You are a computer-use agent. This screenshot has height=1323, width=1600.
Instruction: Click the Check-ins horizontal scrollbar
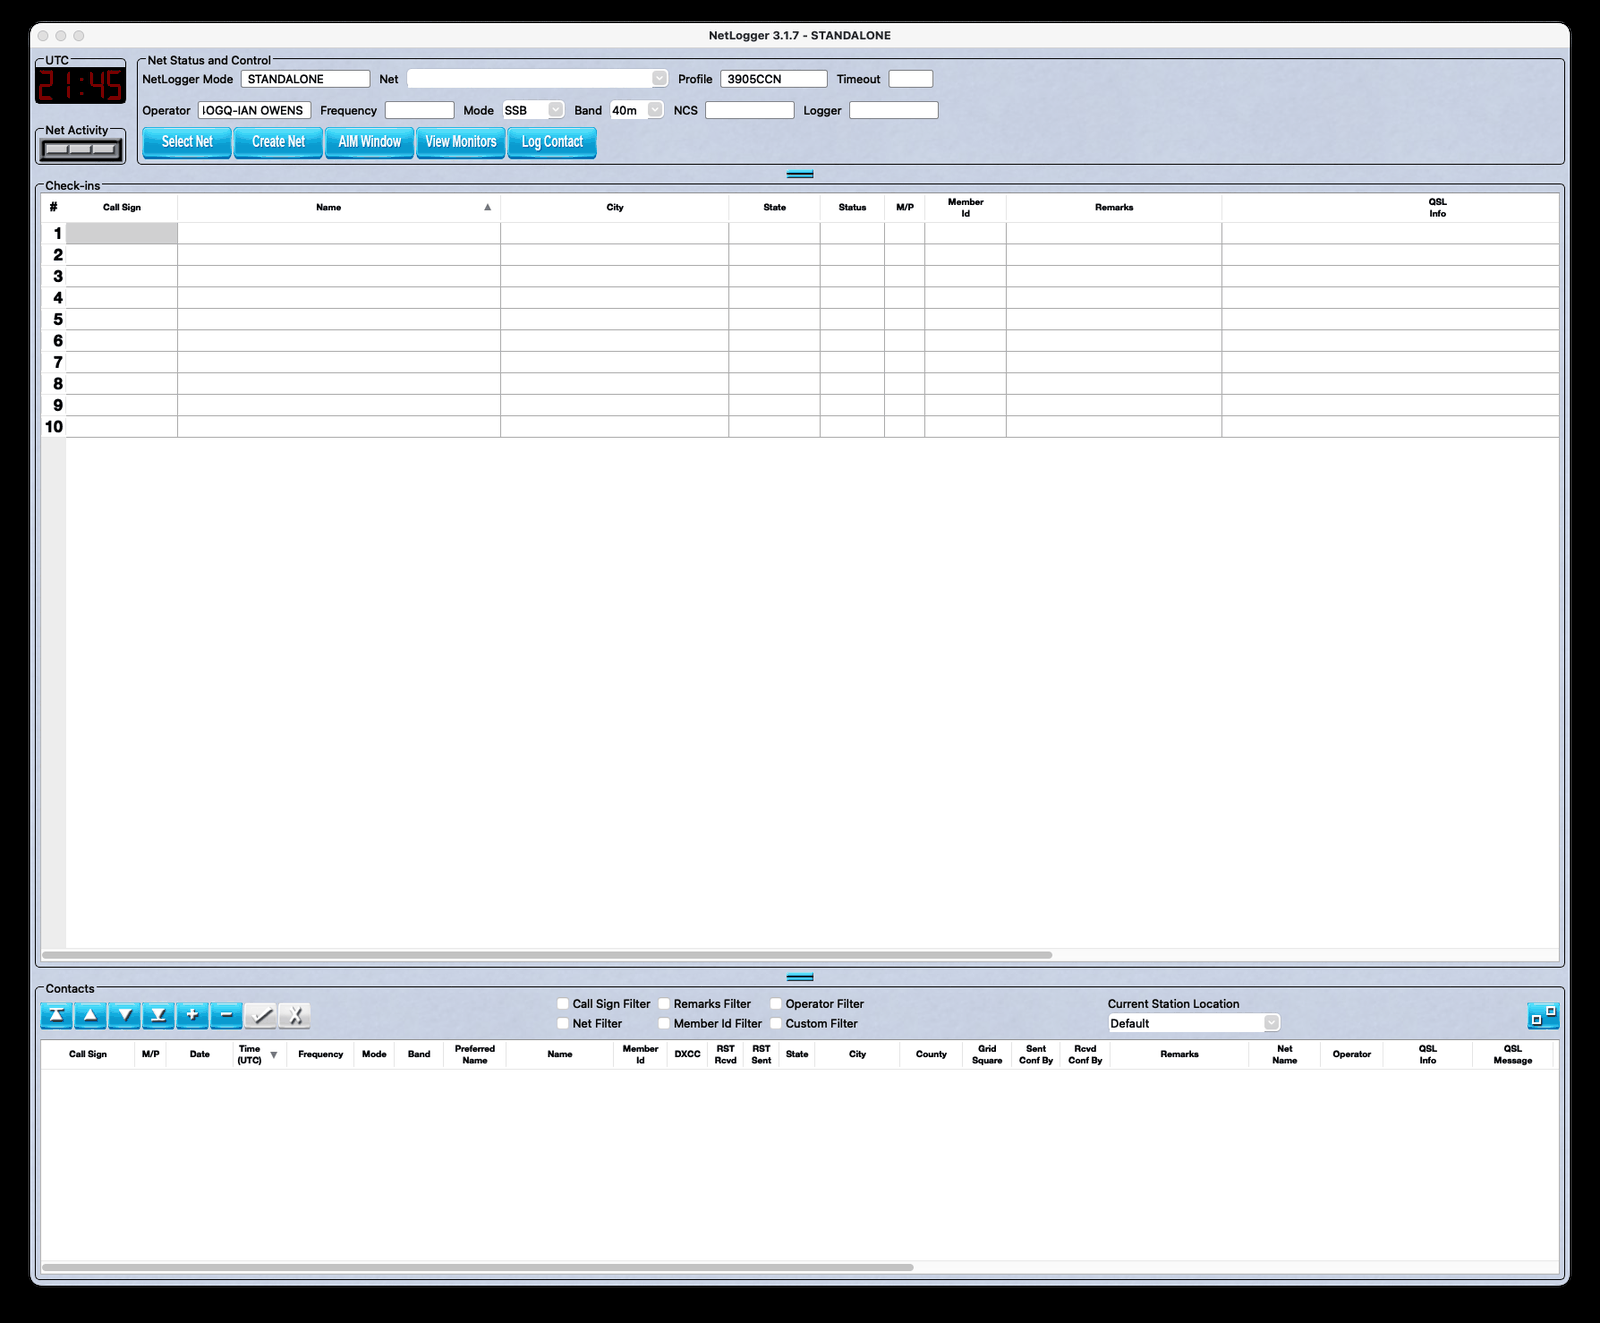point(547,955)
